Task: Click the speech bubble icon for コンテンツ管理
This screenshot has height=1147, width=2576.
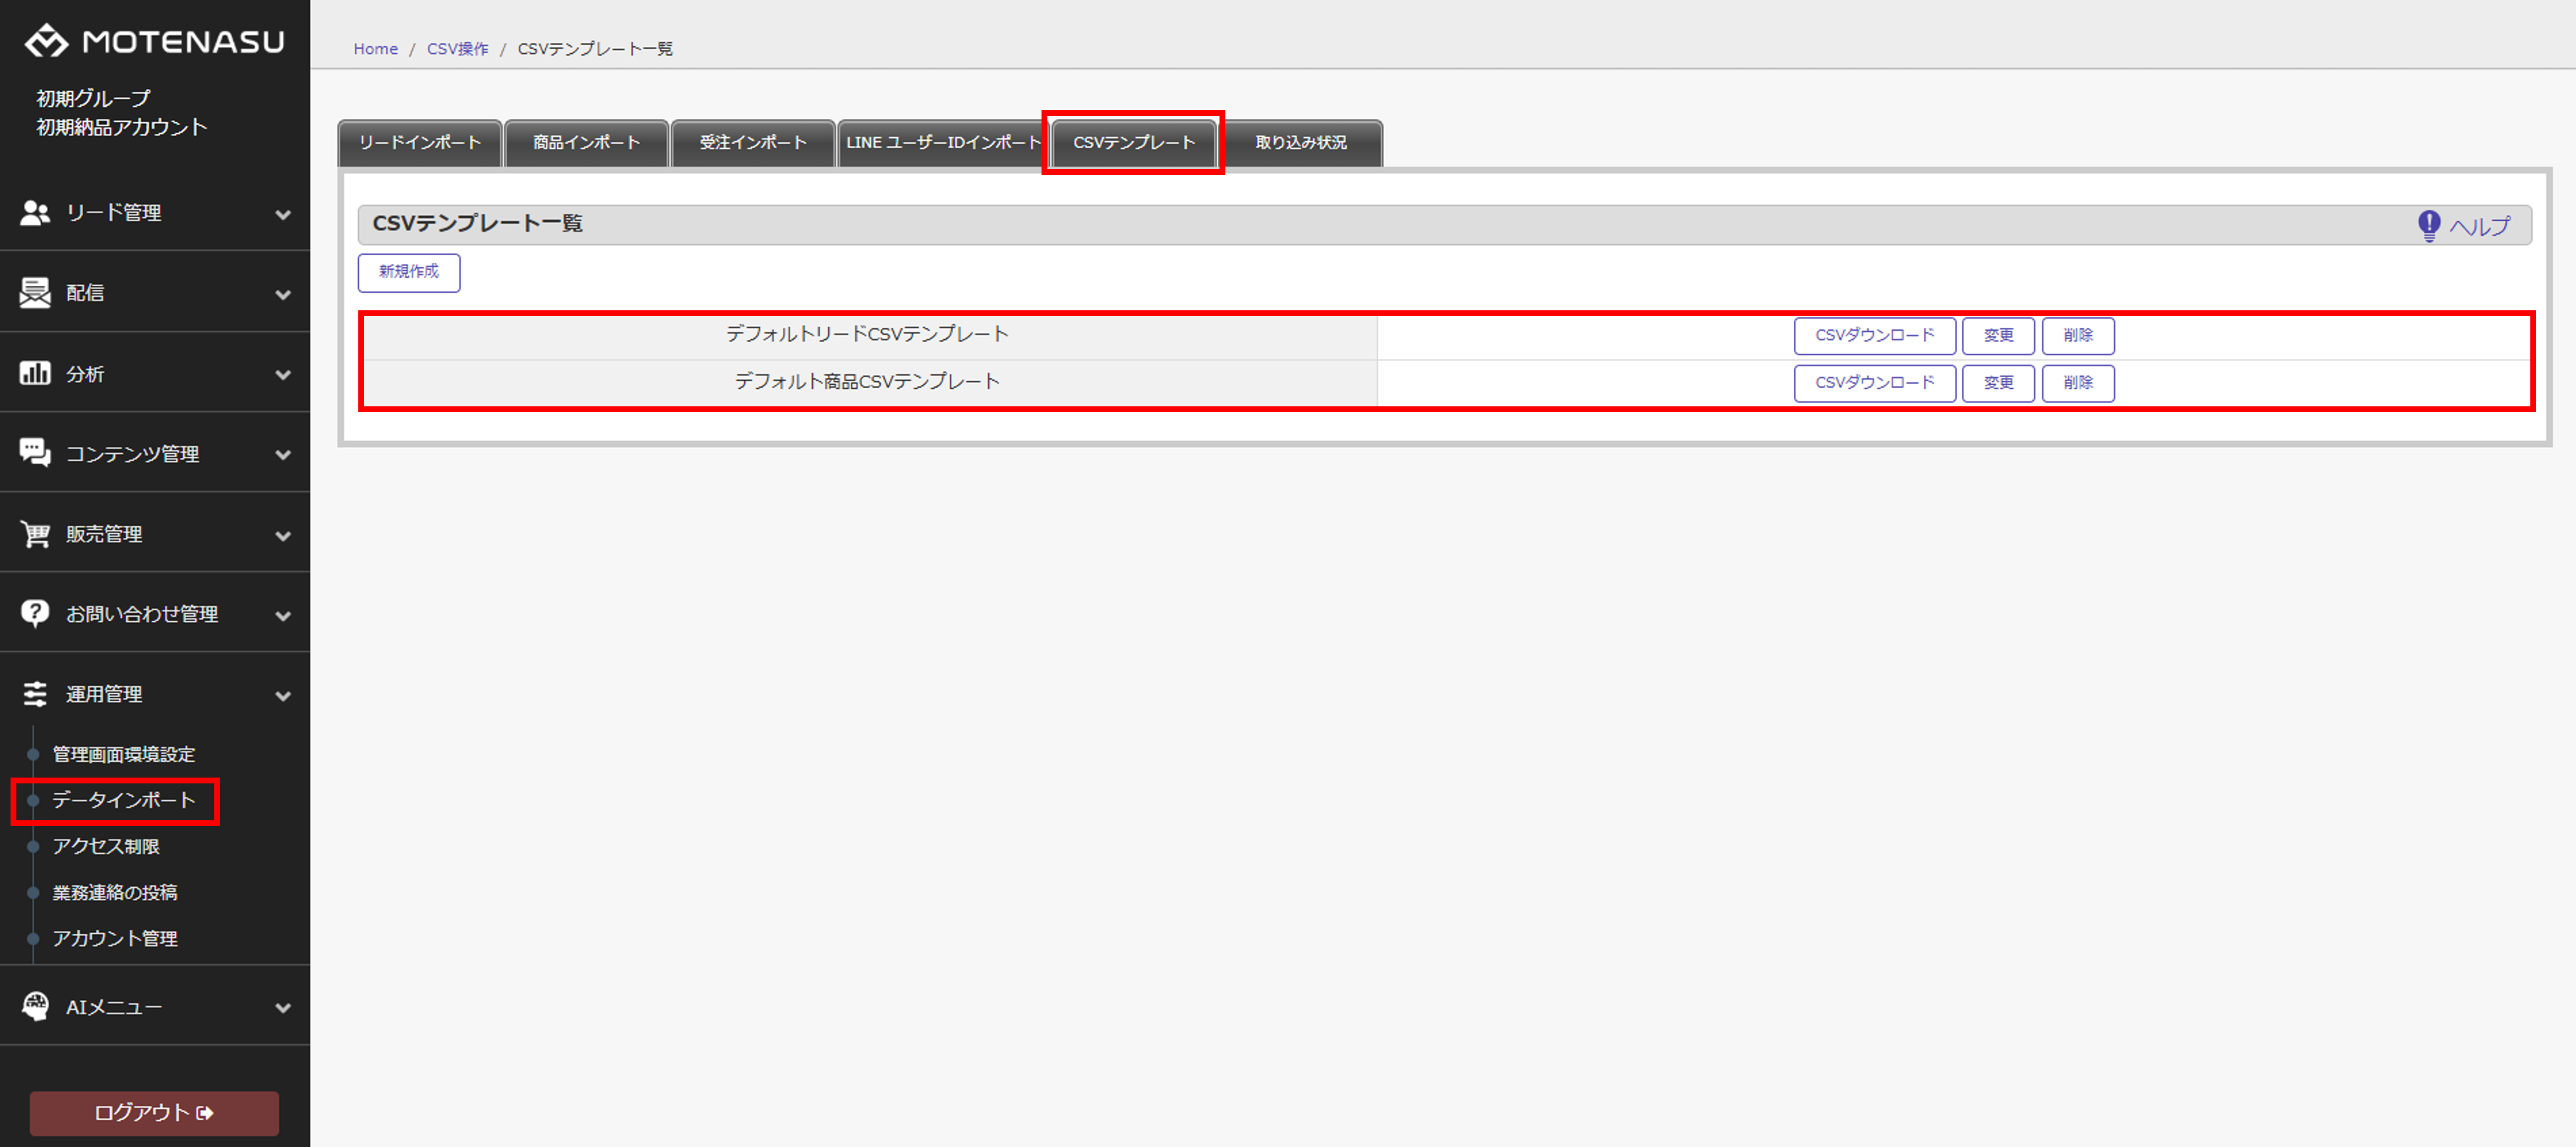Action: pyautogui.click(x=35, y=453)
